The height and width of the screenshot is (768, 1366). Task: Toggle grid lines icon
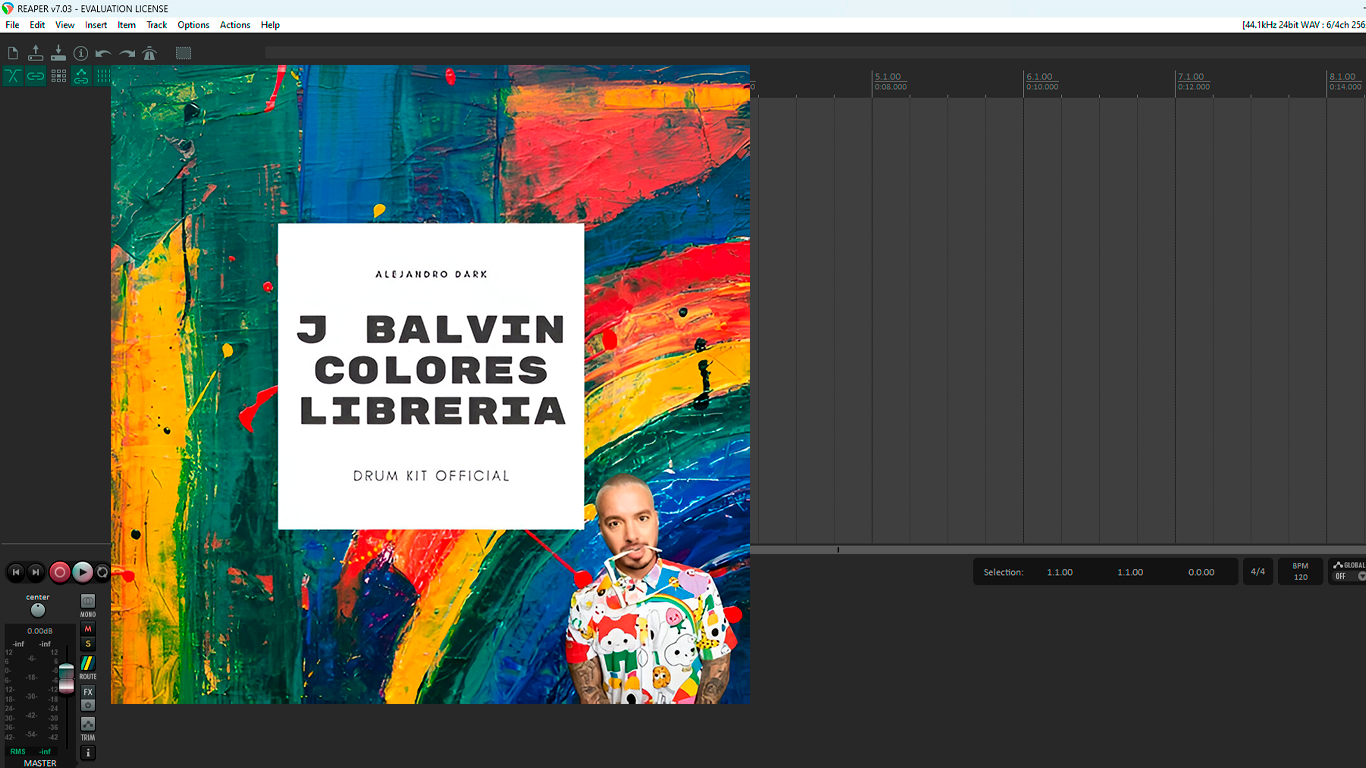[x=103, y=76]
